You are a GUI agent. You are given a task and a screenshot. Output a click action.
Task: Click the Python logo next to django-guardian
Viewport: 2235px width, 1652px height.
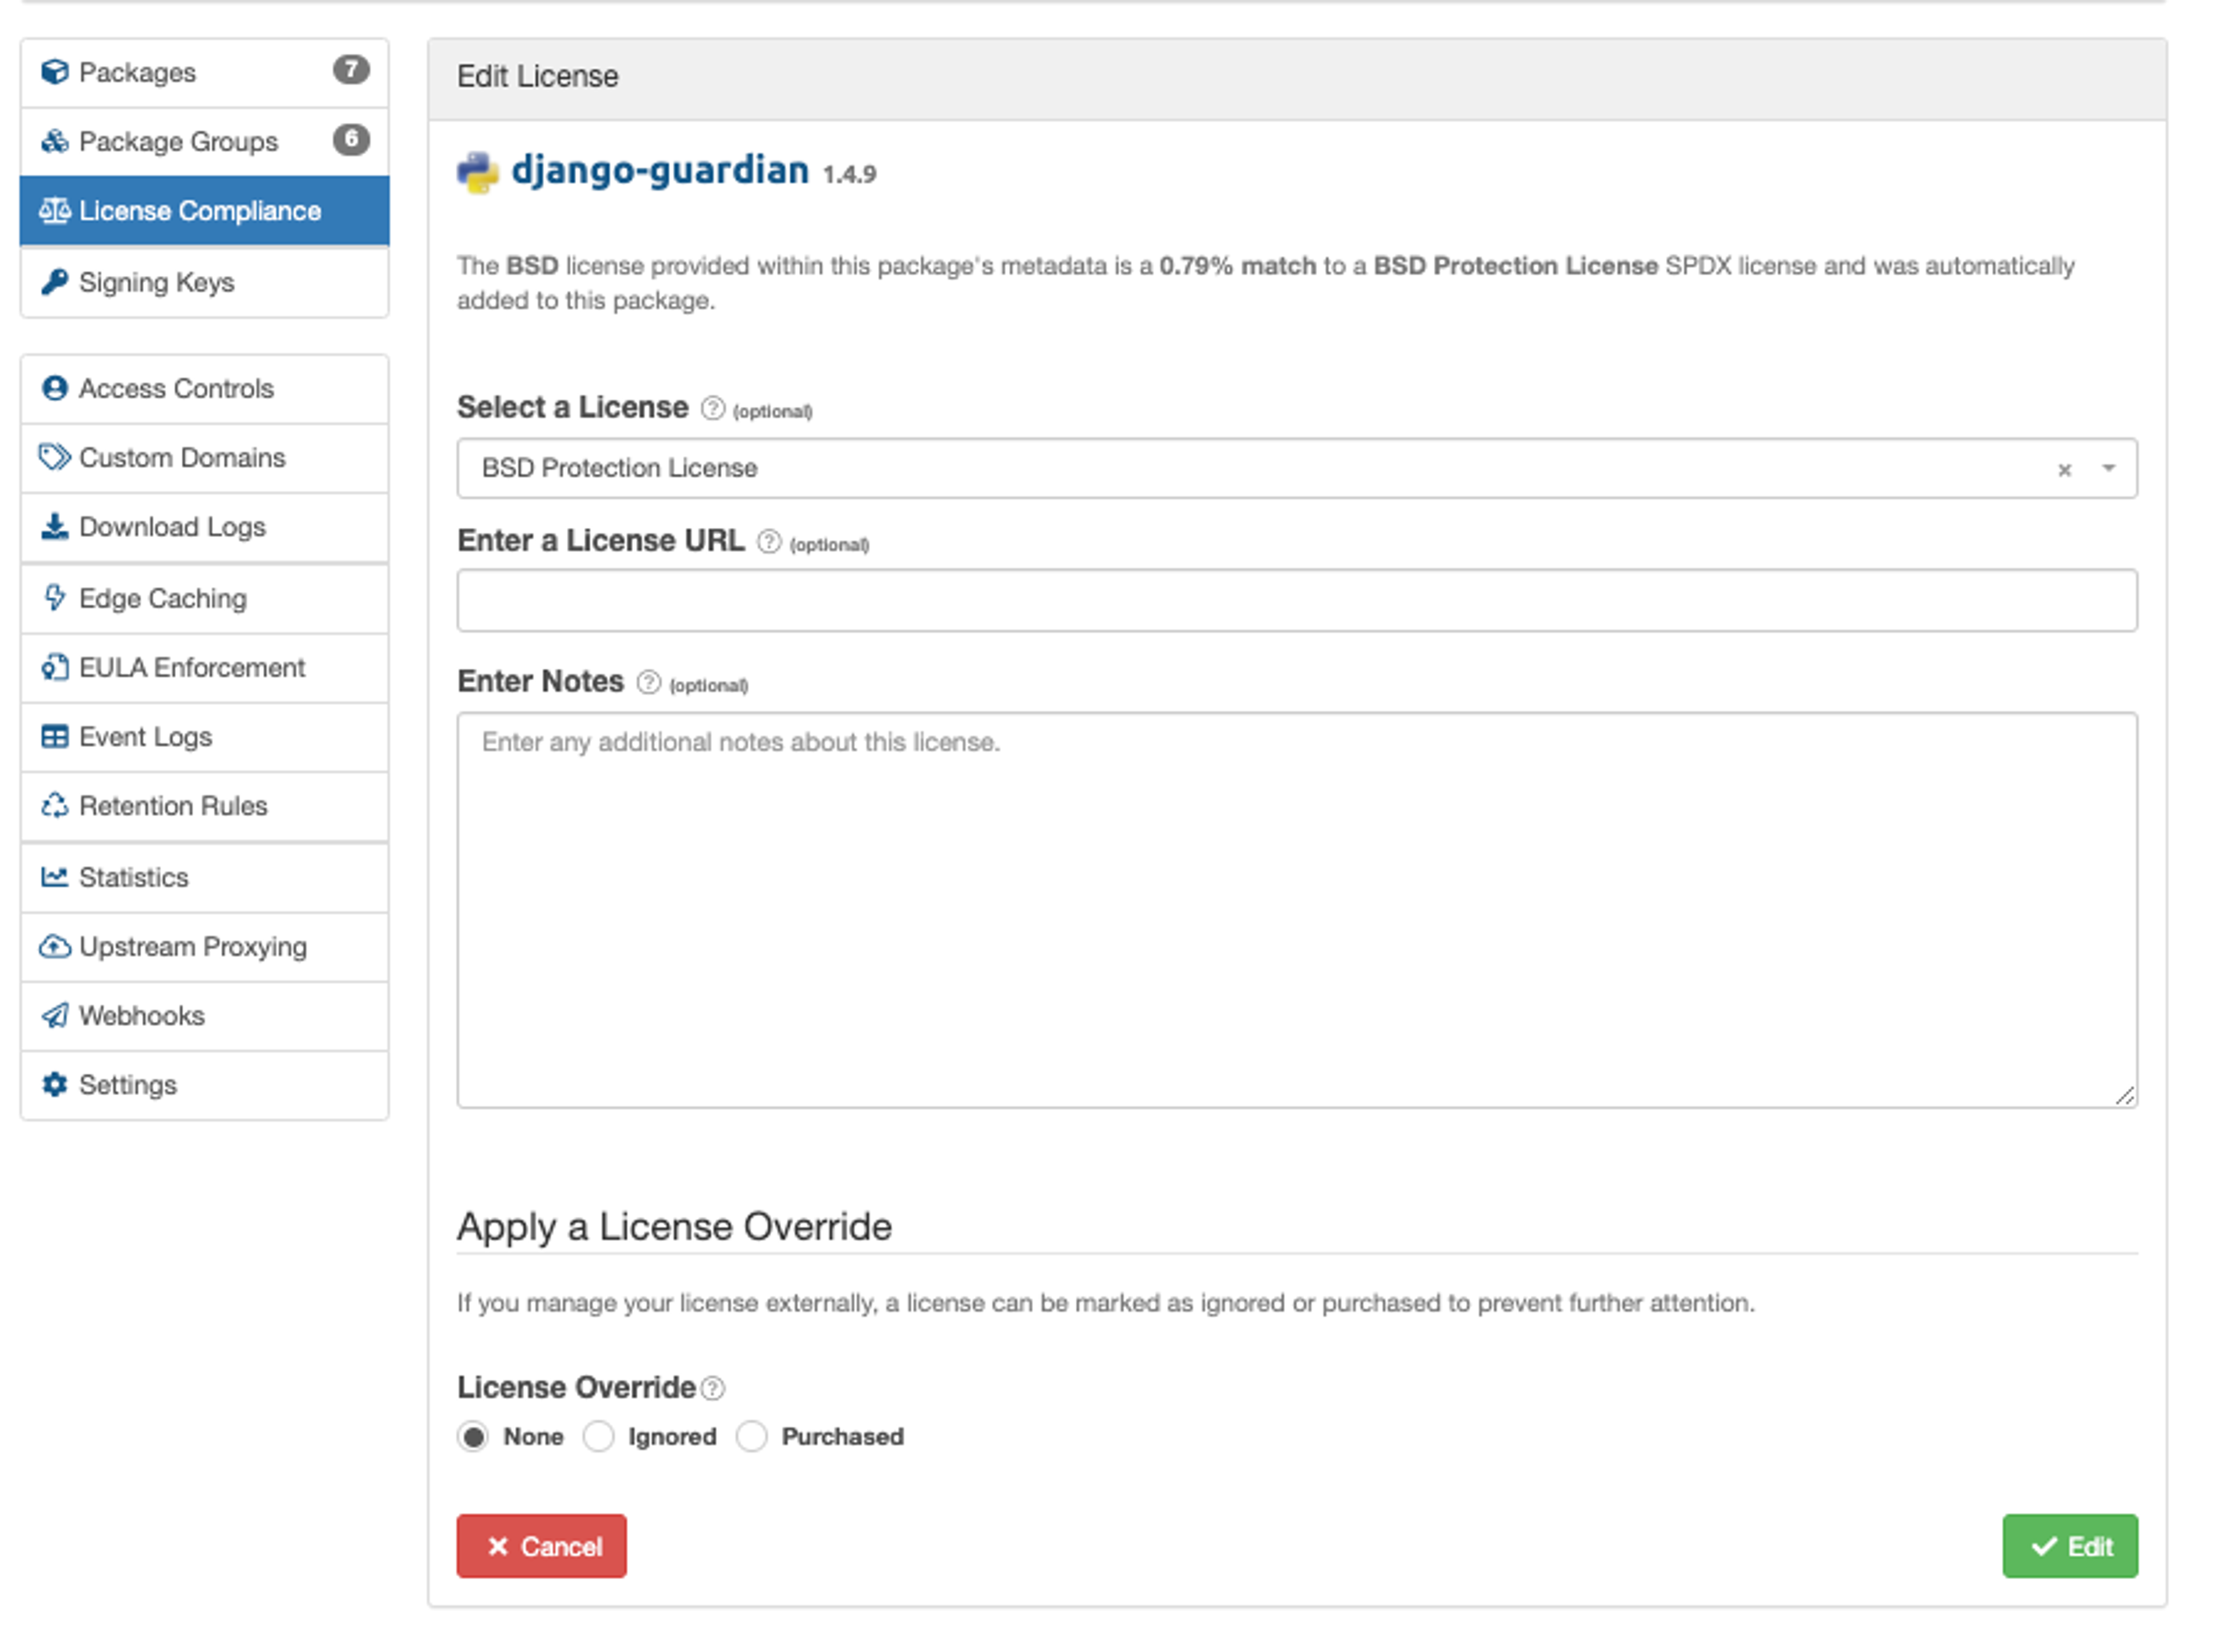pos(478,172)
